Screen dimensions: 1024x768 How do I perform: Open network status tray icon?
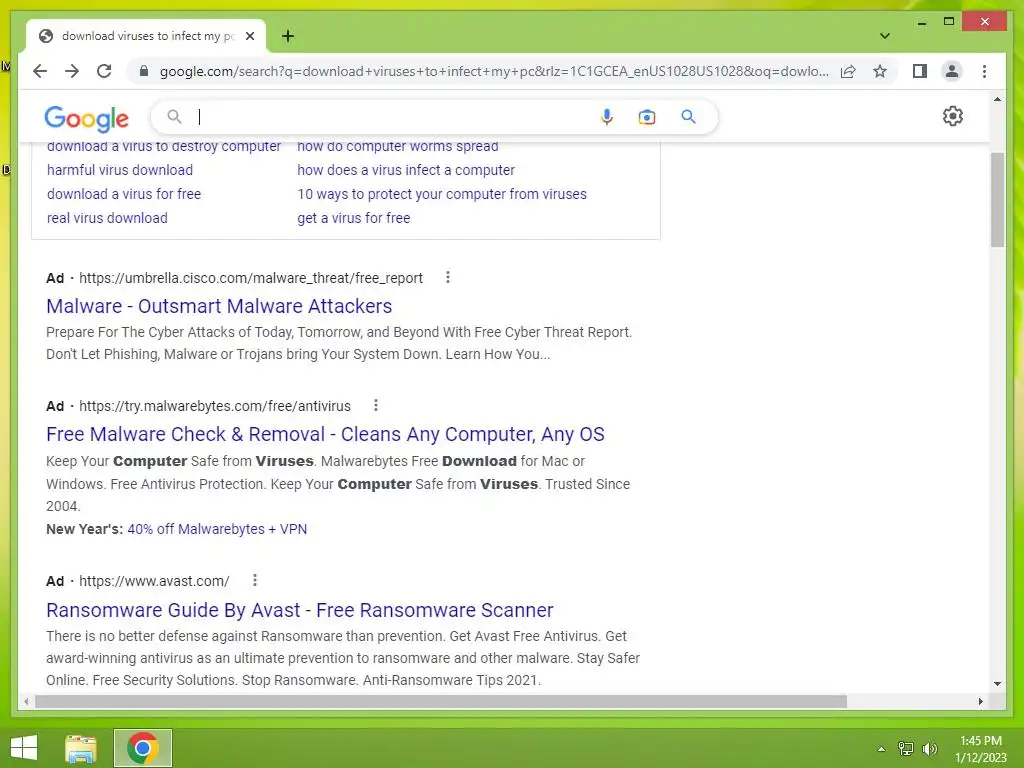pos(906,749)
